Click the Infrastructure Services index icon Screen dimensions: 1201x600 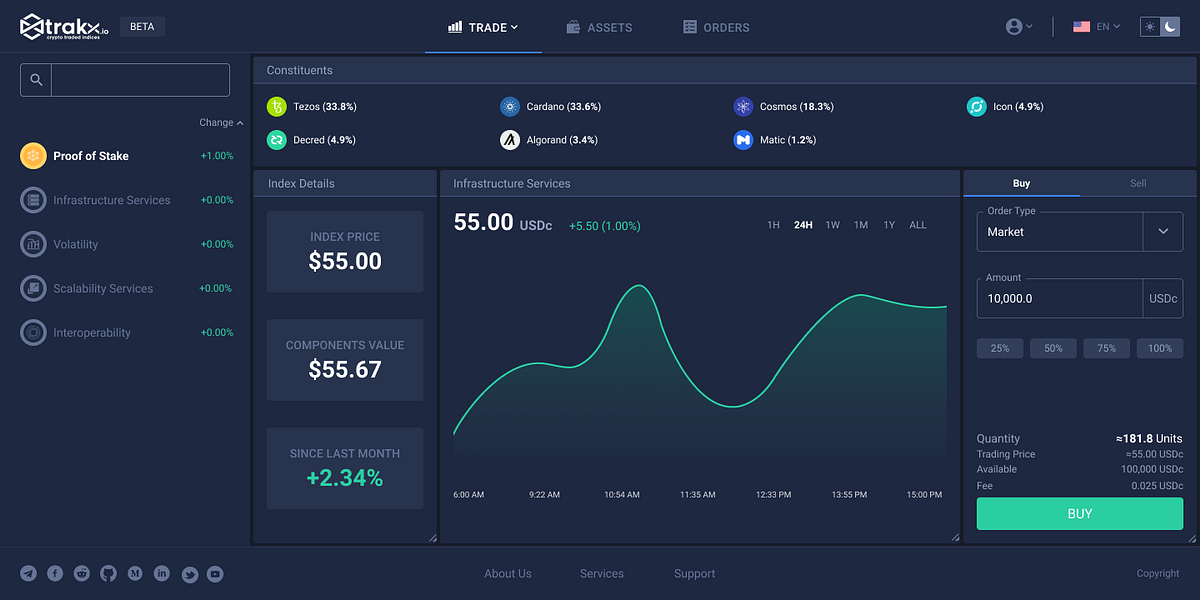tap(33, 200)
